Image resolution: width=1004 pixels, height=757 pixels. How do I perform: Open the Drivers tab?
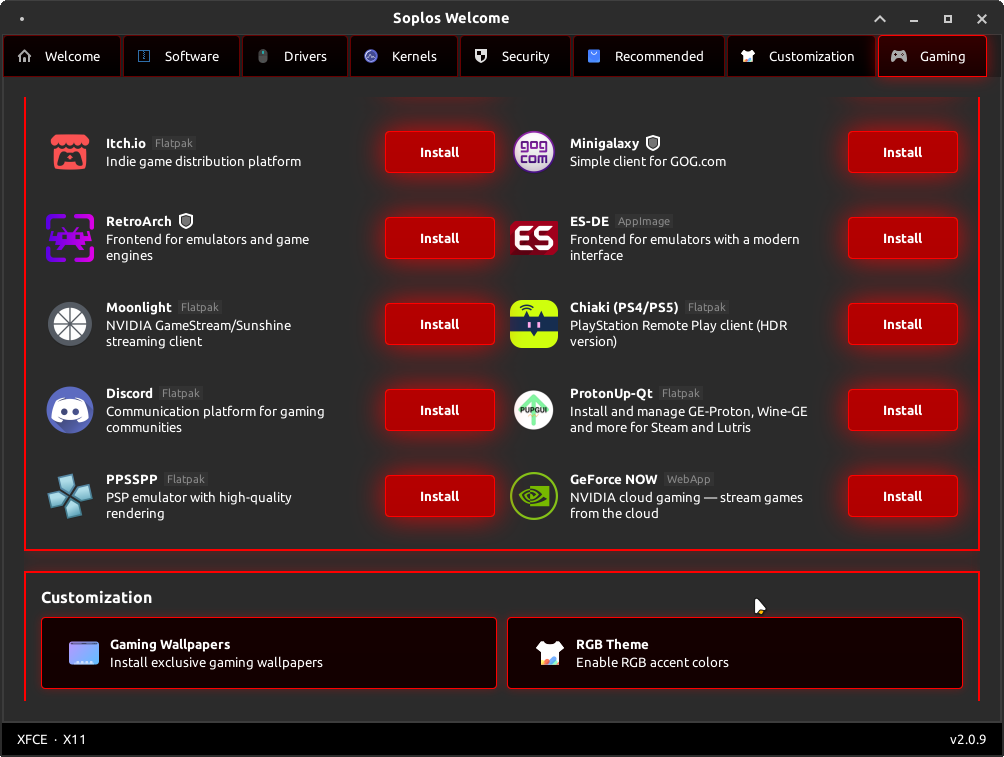point(295,56)
